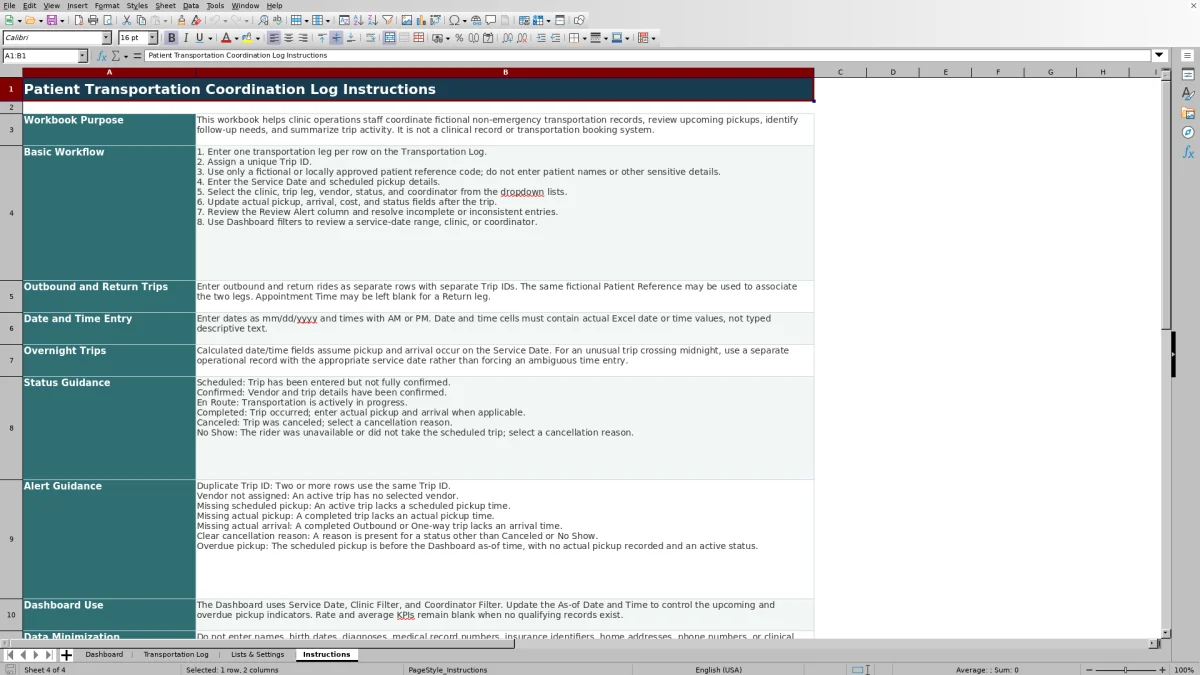Open the sidebar Navigator compass icon

click(x=1188, y=132)
